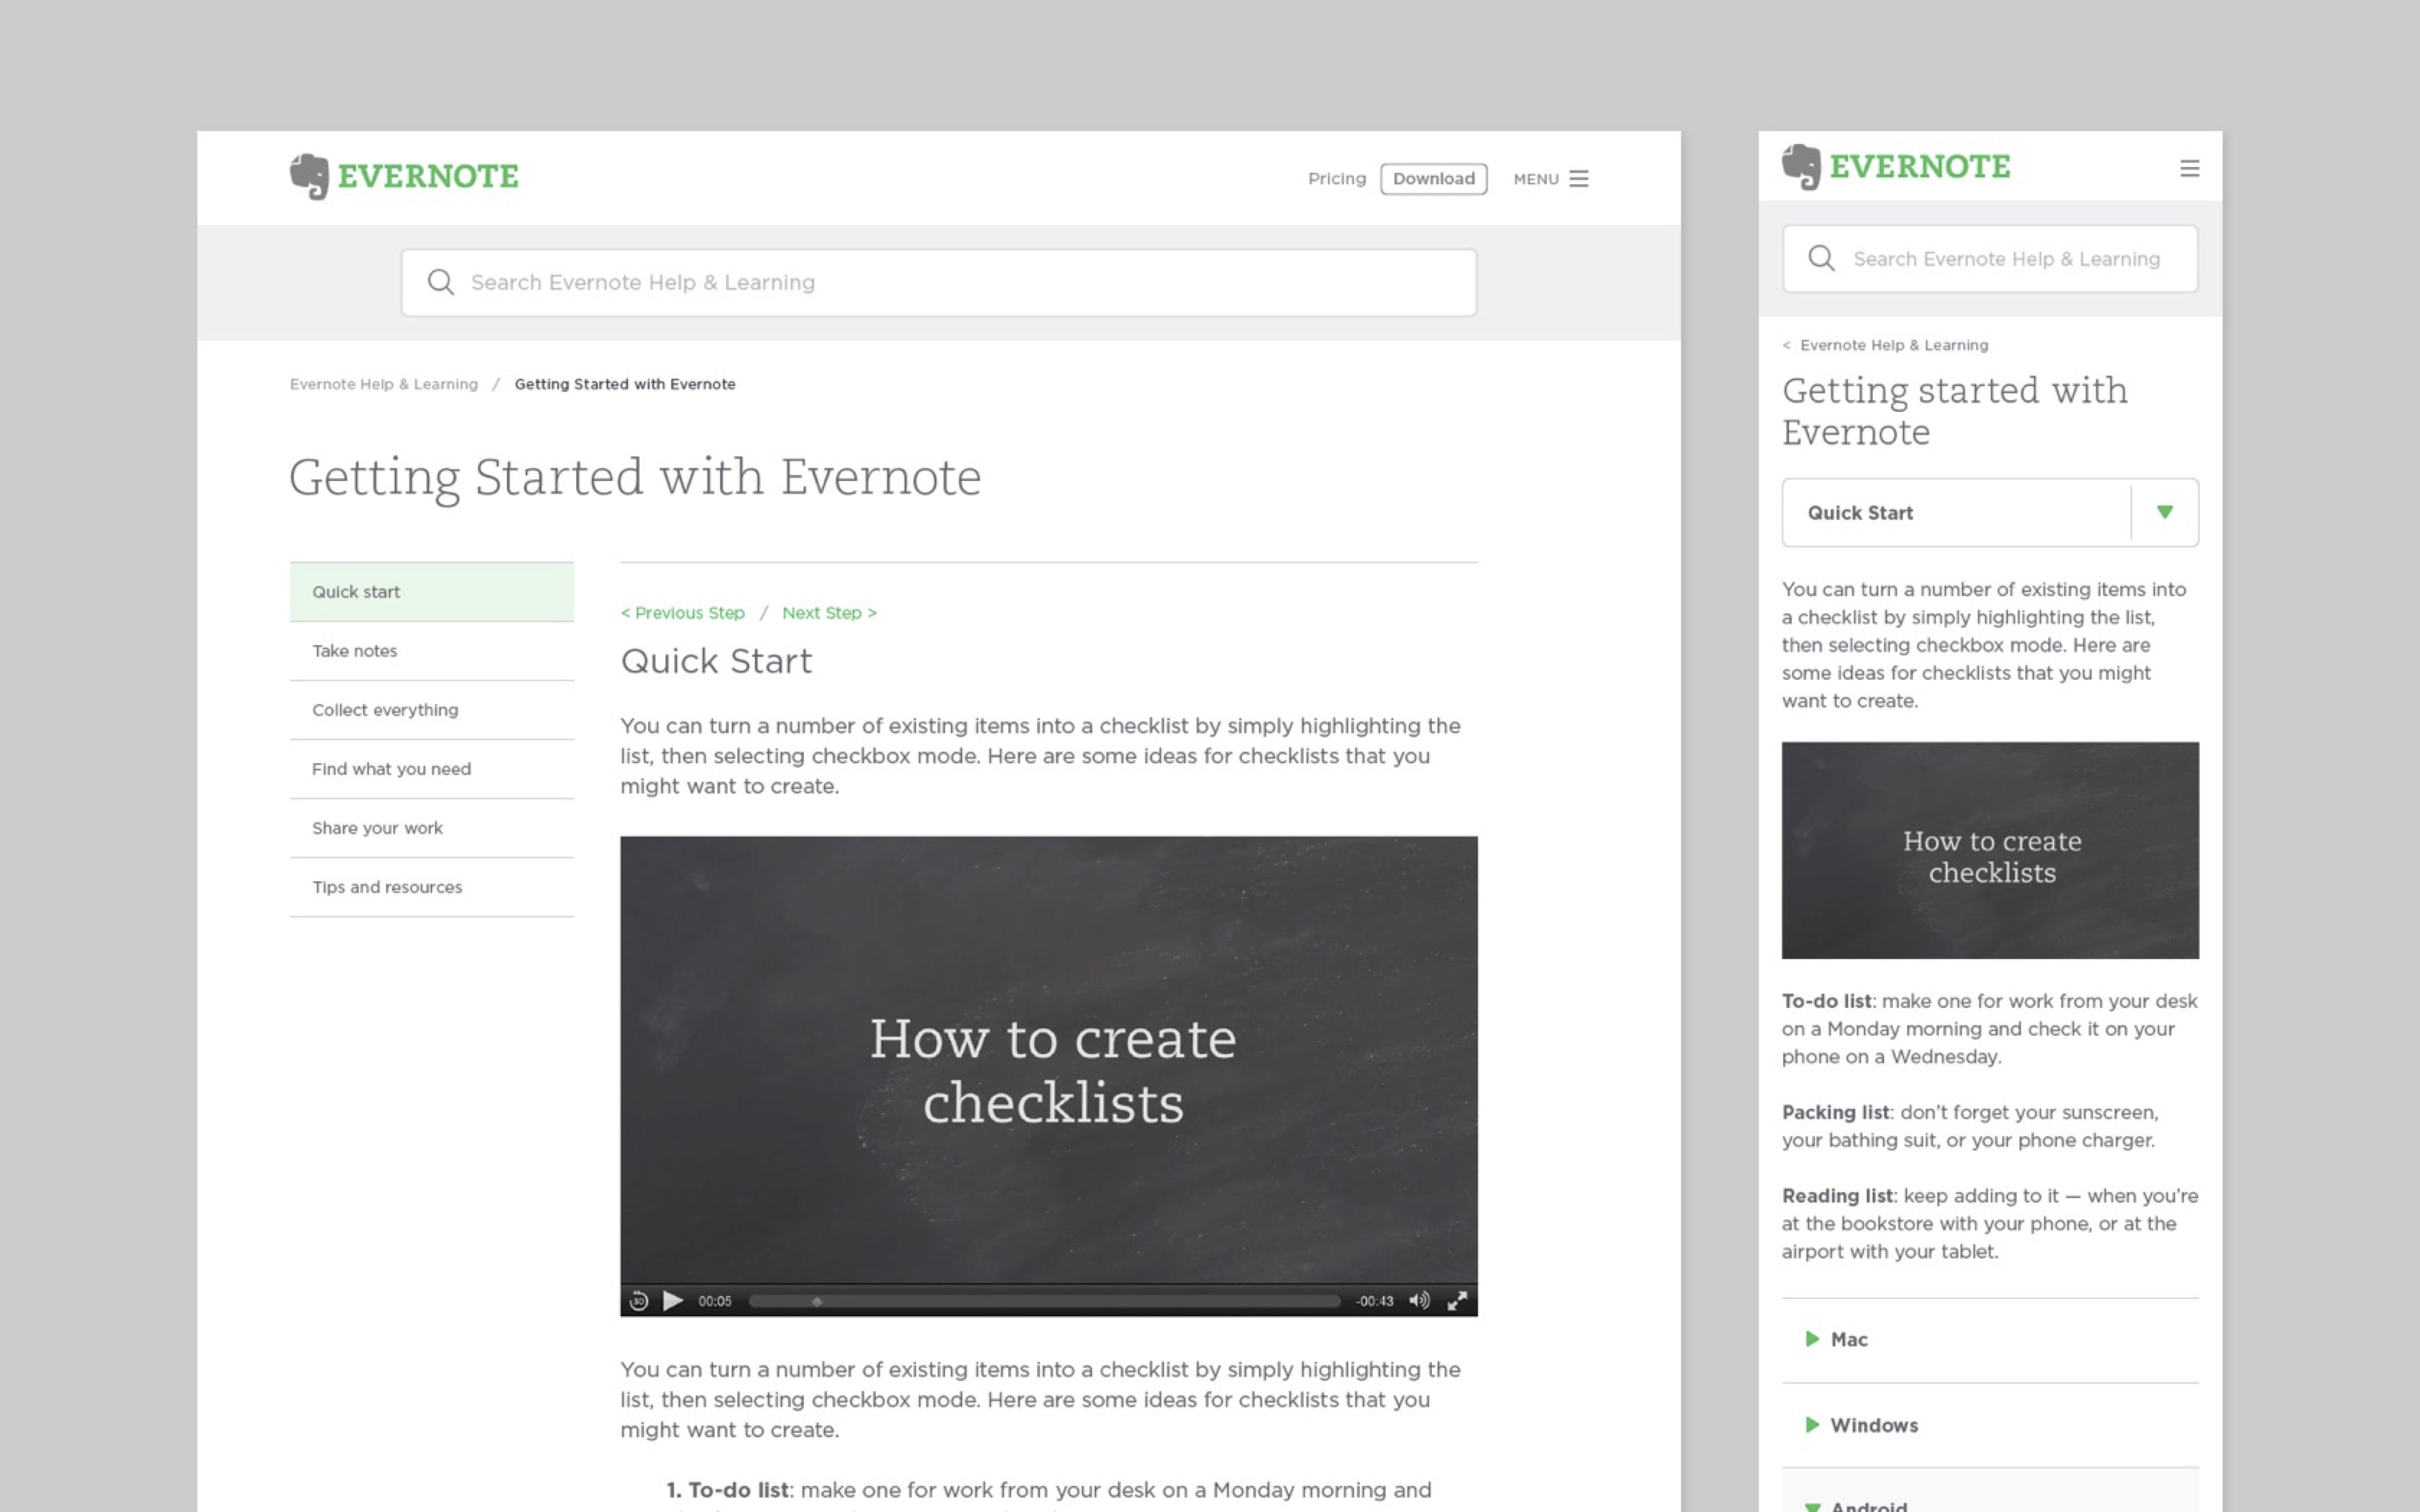Click the bold Packing list text in mobile view

1835,1112
